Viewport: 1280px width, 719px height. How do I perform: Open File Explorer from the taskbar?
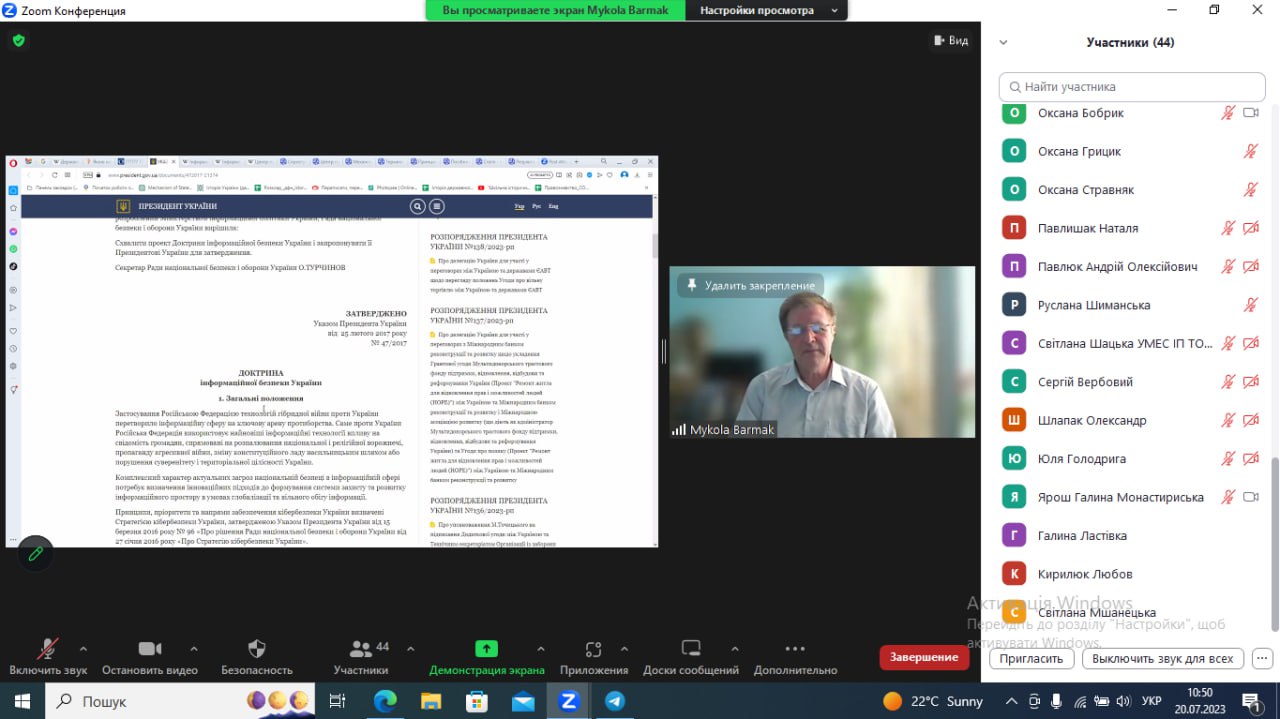pos(431,701)
